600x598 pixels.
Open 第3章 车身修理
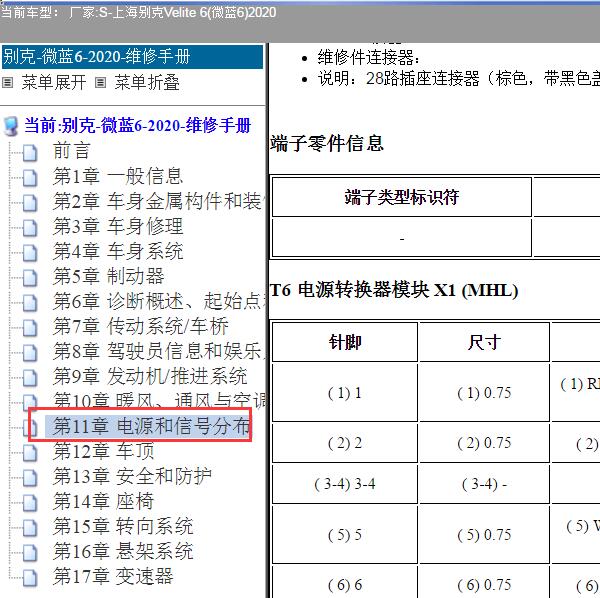click(x=118, y=226)
